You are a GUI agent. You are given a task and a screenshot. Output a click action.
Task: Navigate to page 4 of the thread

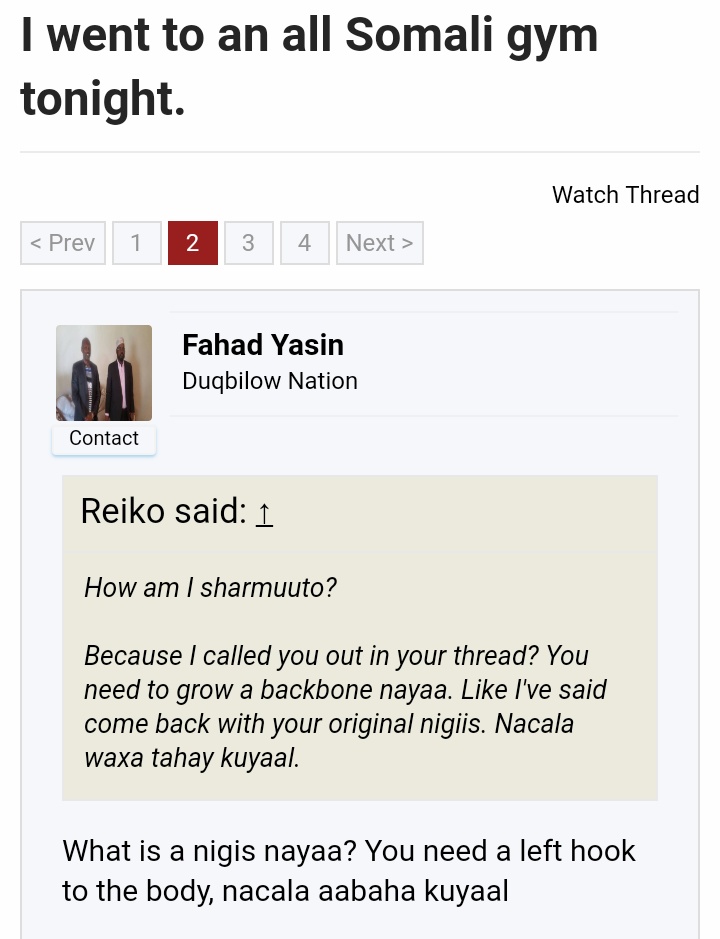click(x=304, y=243)
